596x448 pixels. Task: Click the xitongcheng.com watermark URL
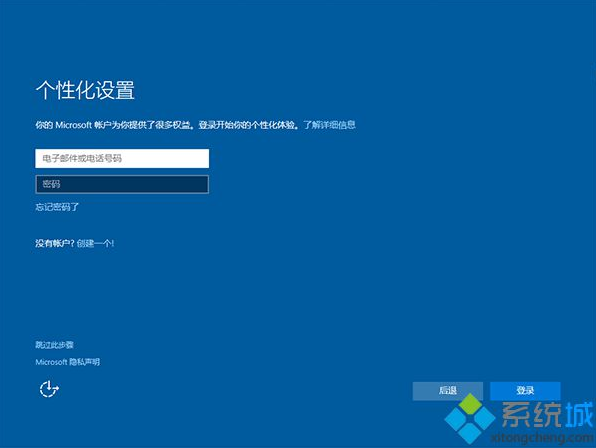(543, 438)
